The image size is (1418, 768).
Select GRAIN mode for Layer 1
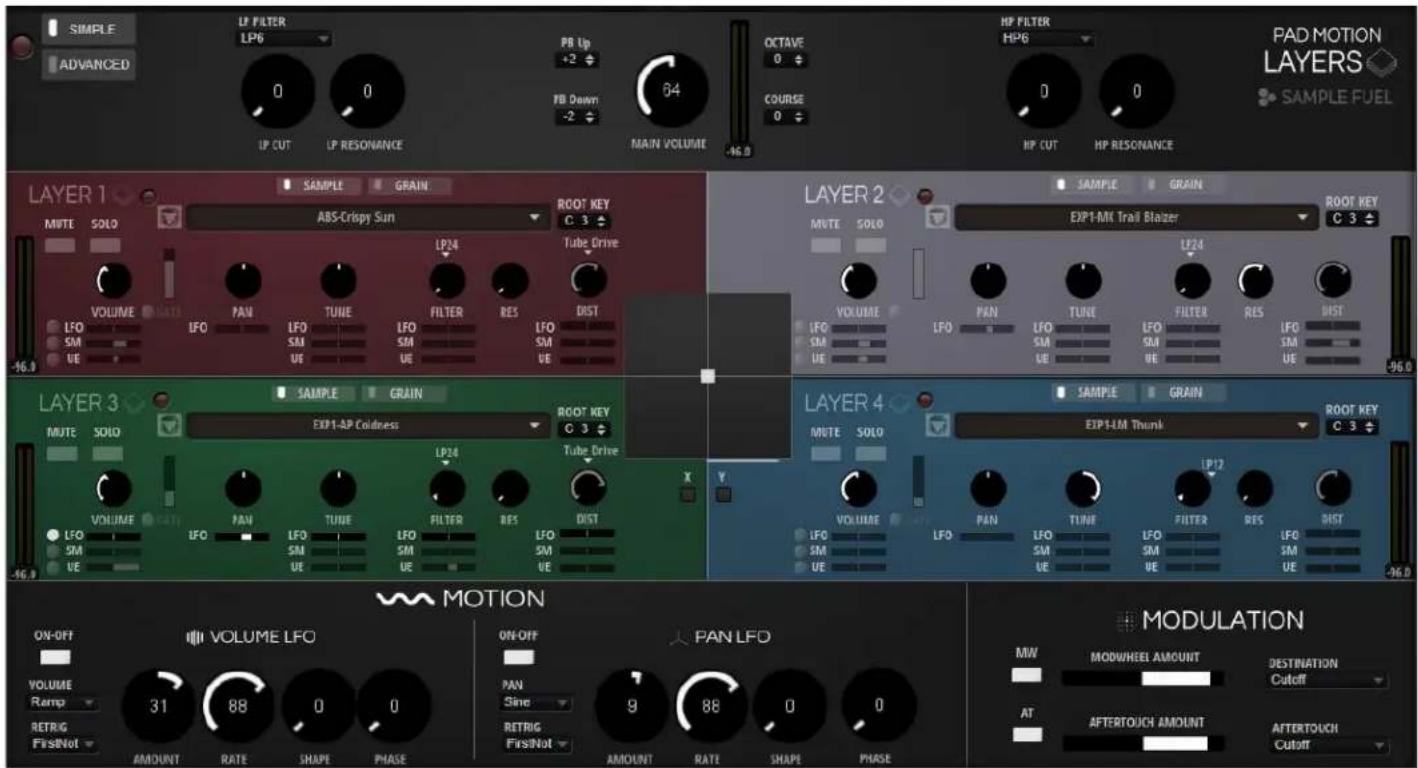pos(410,186)
